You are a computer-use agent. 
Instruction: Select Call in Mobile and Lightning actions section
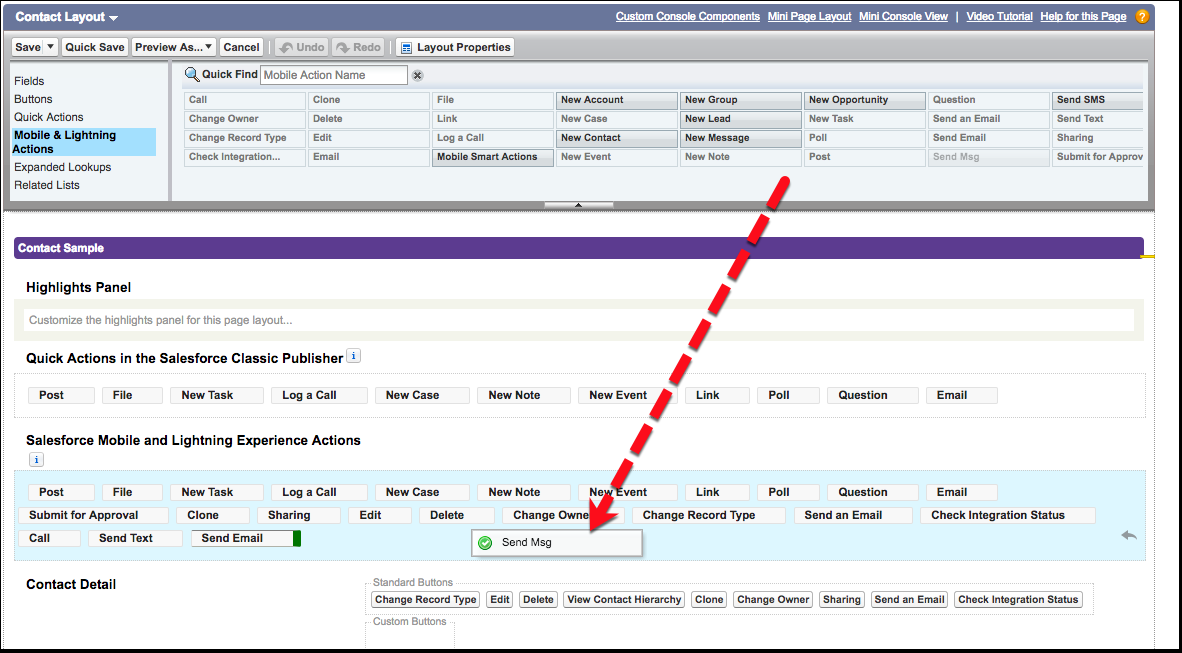(x=50, y=538)
